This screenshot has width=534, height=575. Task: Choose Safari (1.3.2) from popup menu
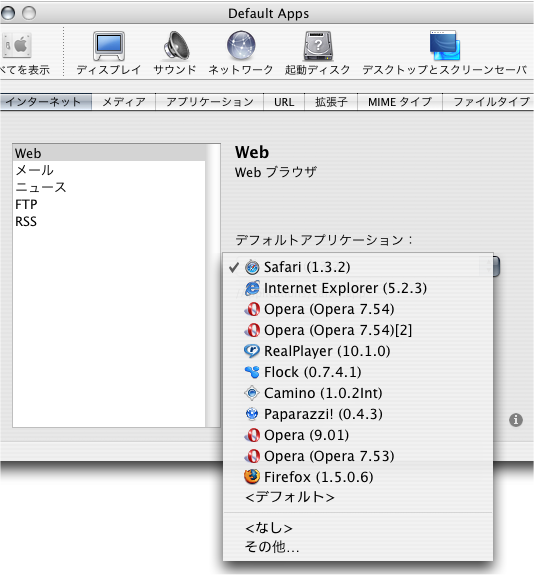[358, 267]
